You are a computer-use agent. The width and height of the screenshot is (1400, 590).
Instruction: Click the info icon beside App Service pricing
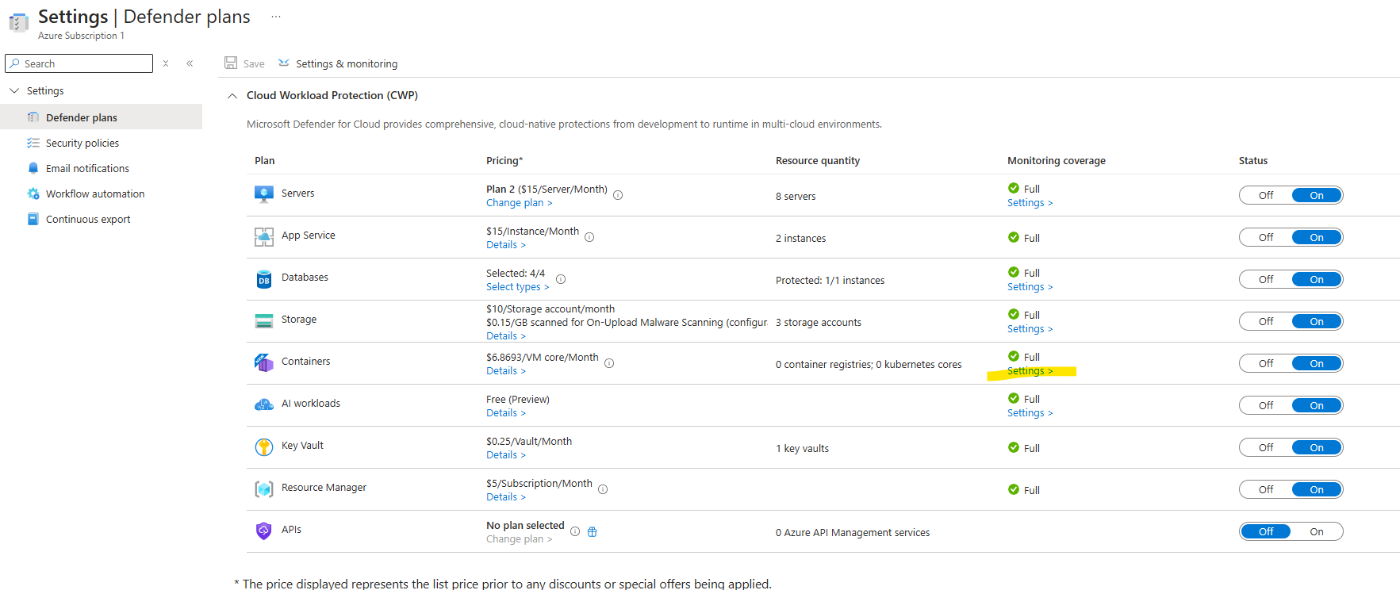pyautogui.click(x=589, y=237)
